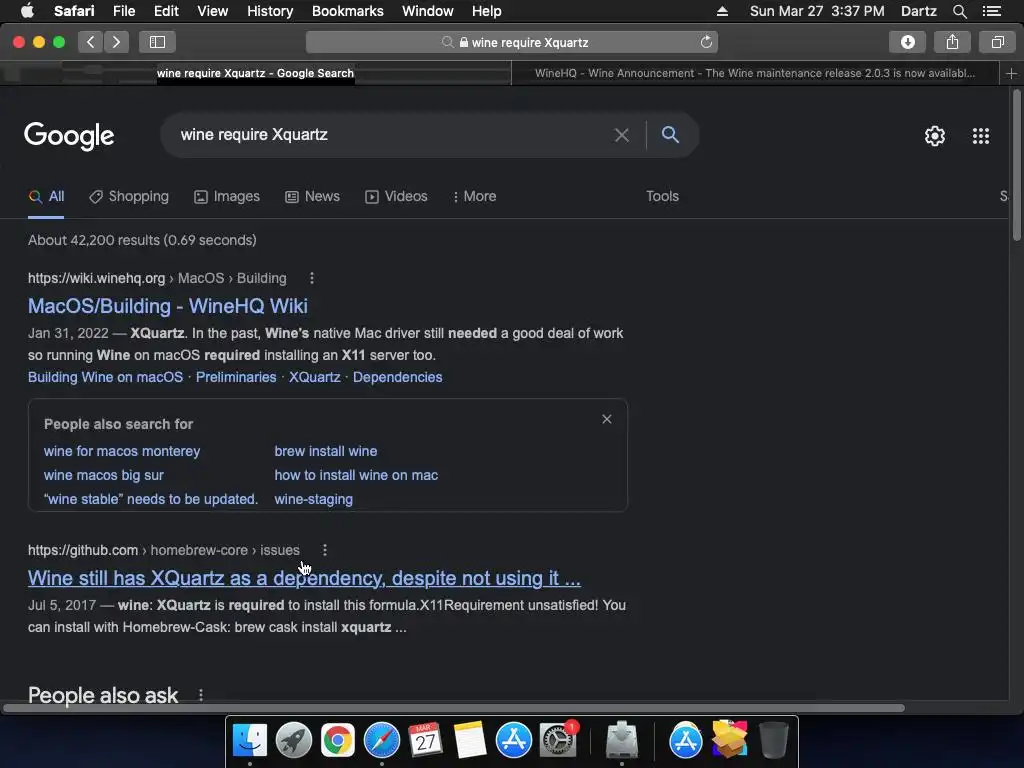Open Spotlight search in the menu bar
1024x768 pixels.
coord(959,11)
